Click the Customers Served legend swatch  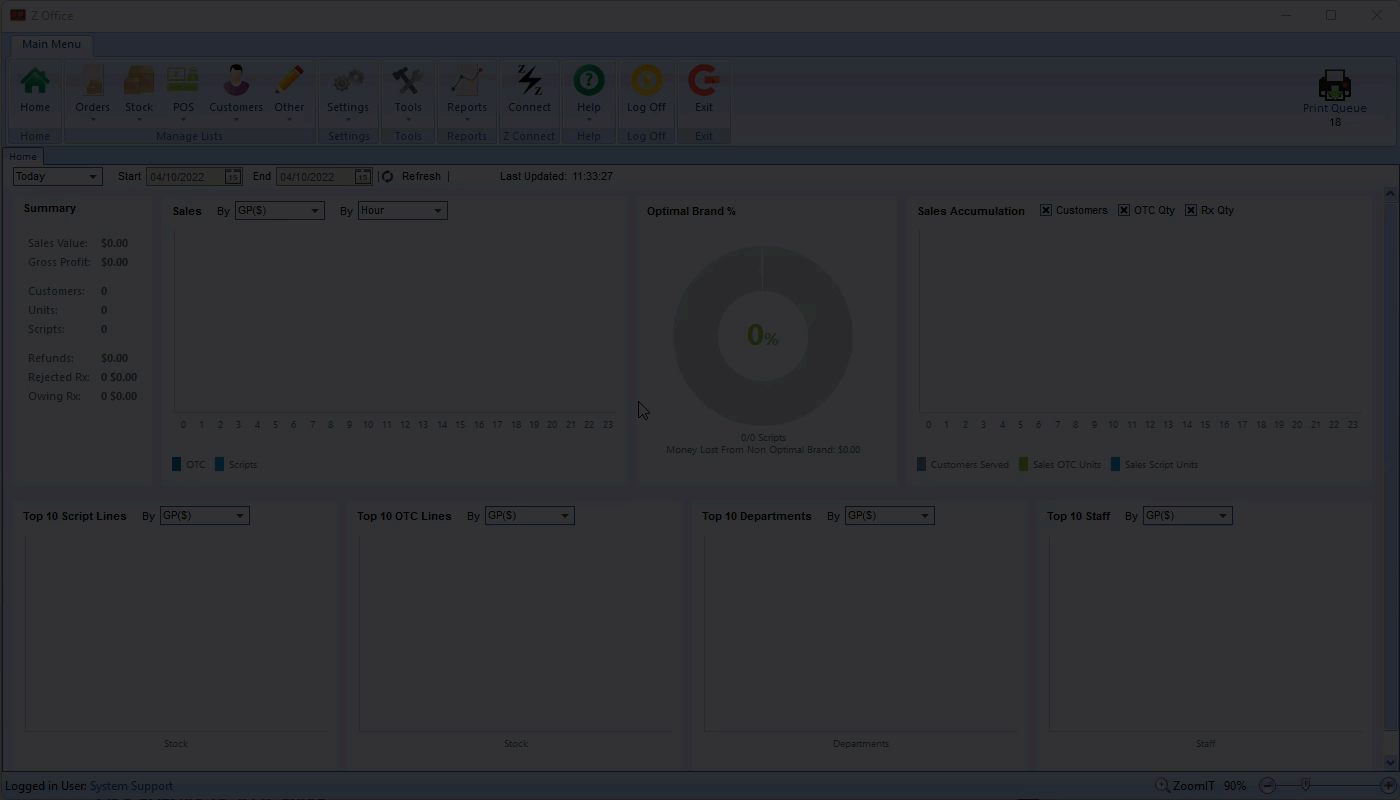(922, 465)
